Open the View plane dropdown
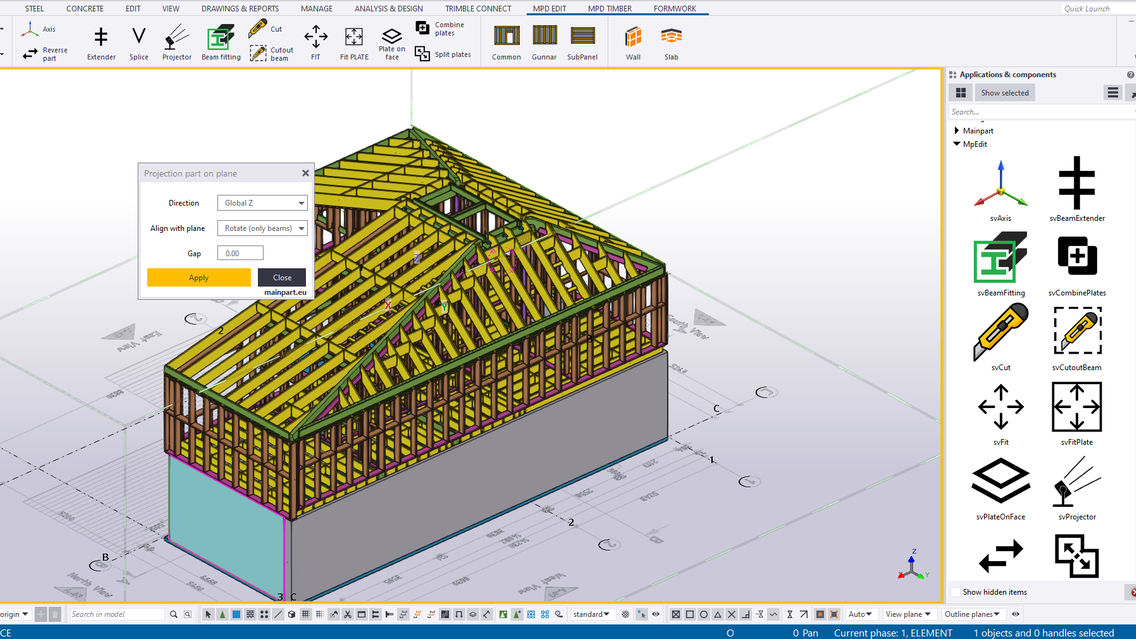Viewport: 1136px width, 639px height. point(908,614)
